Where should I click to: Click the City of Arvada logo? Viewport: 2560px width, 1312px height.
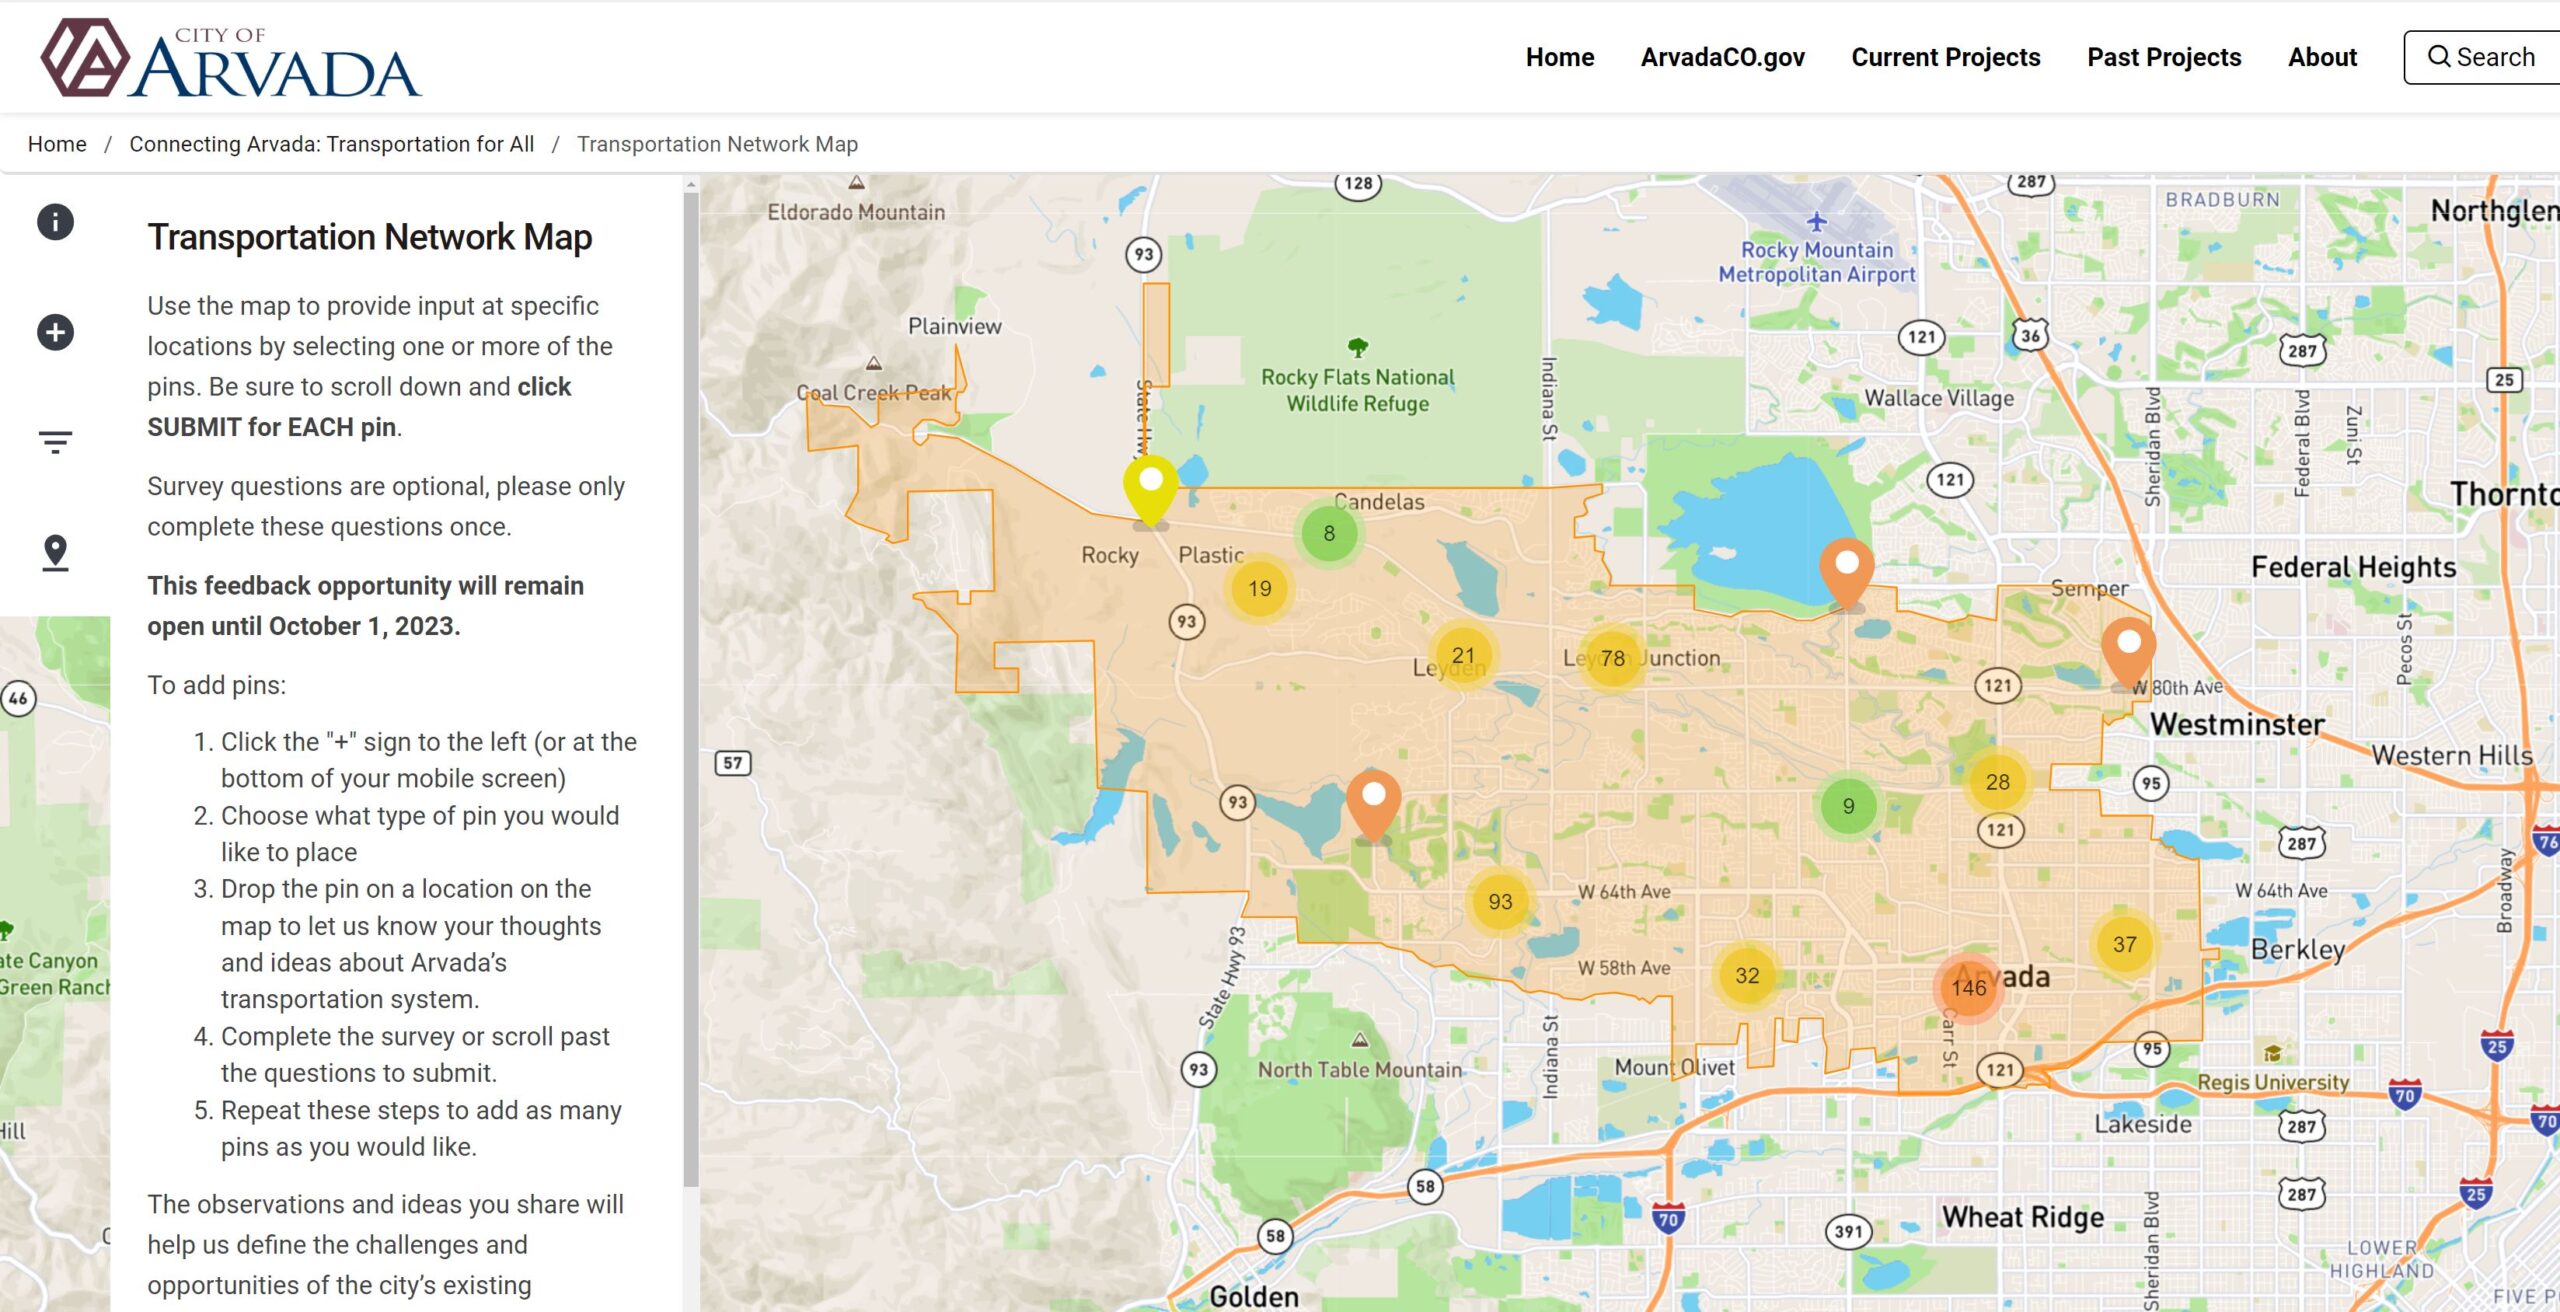(x=230, y=58)
